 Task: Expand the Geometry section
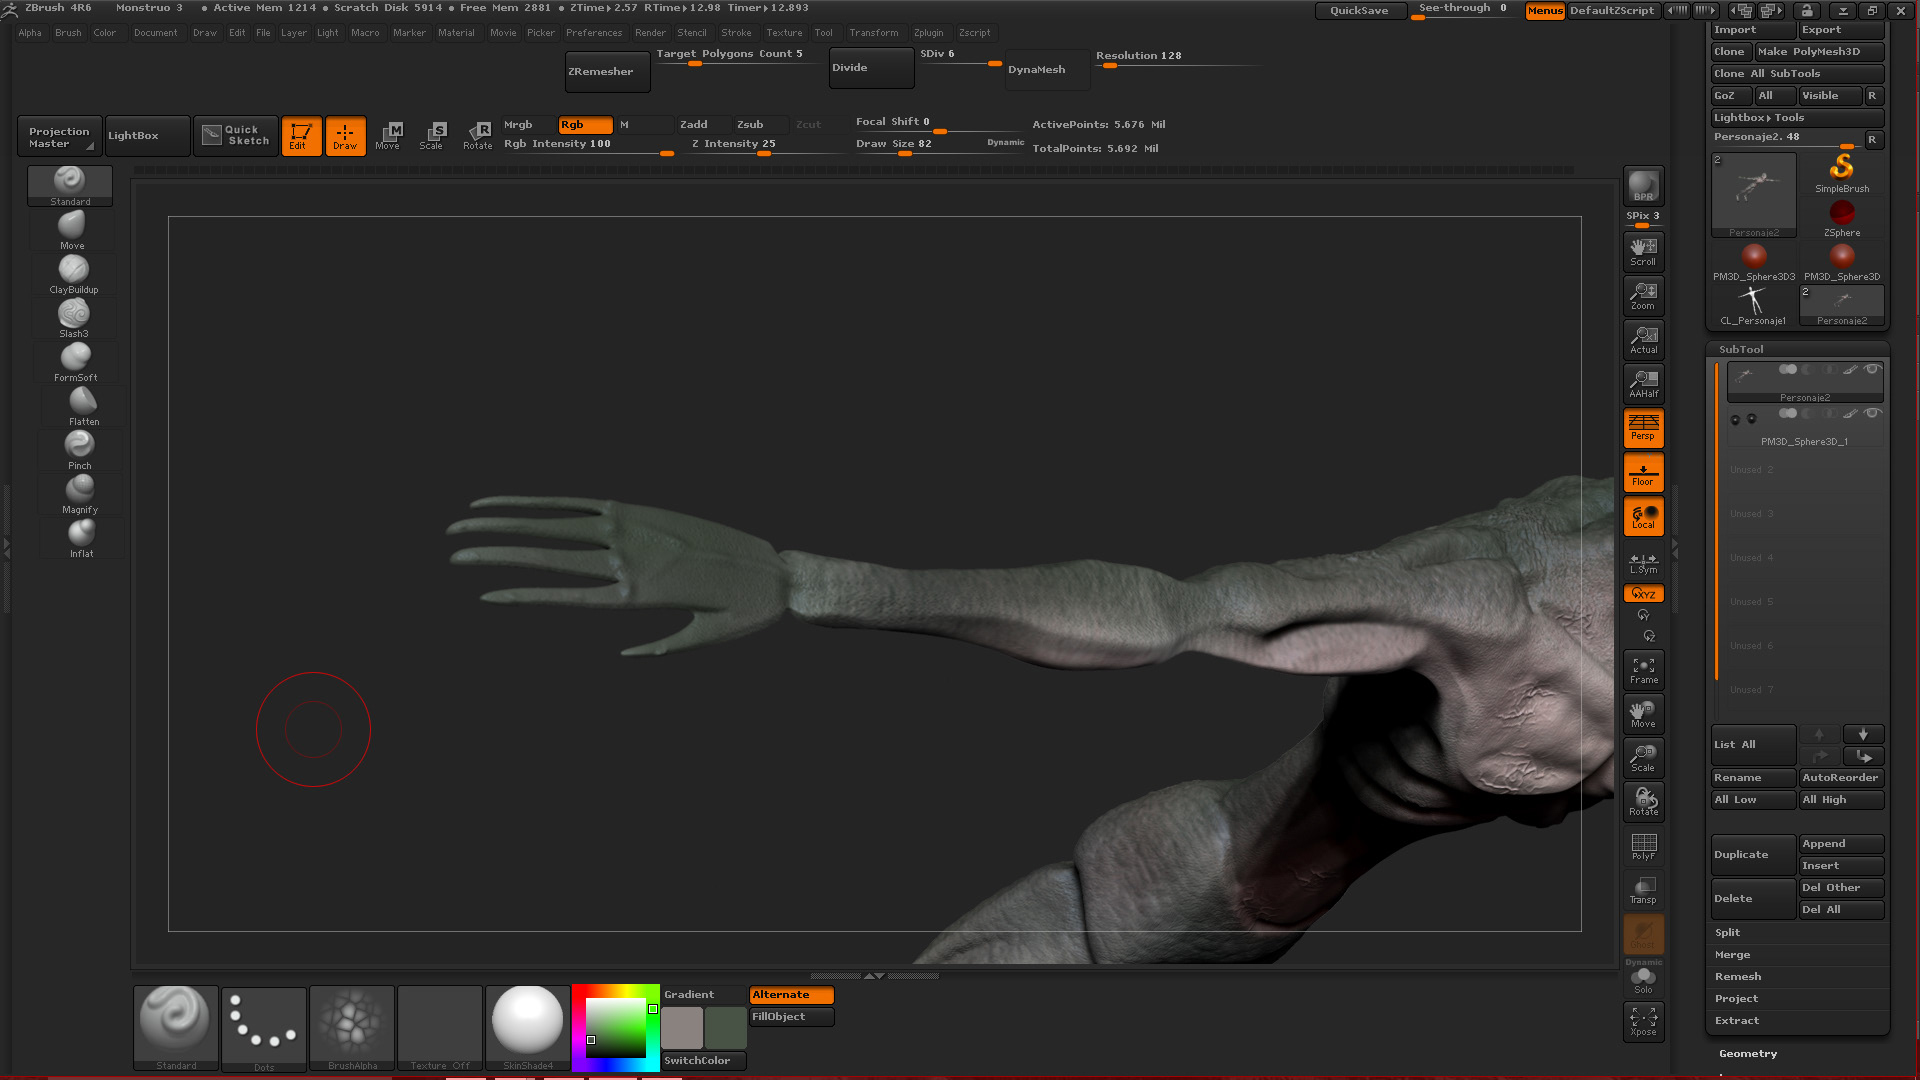click(1748, 1053)
